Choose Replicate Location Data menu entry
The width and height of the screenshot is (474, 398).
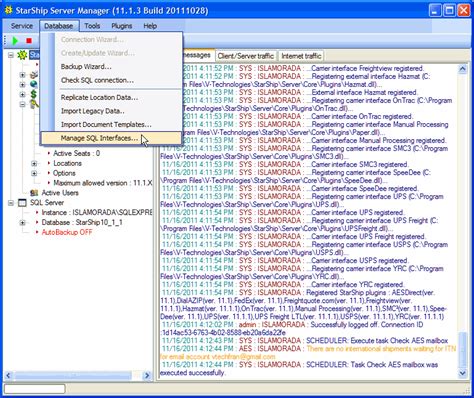[x=111, y=98]
